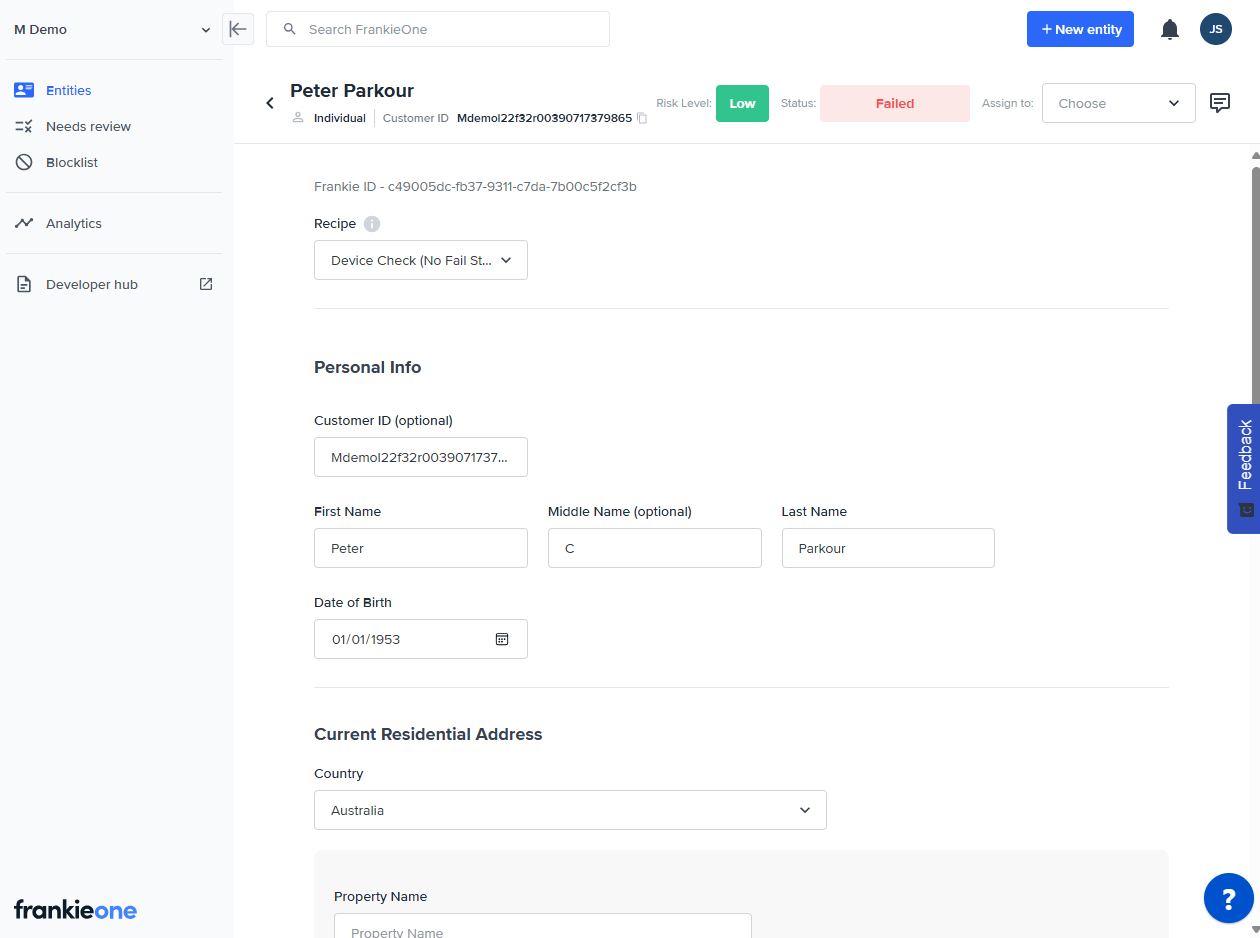
Task: Select the Entities sidebar icon
Action: [x=24, y=90]
